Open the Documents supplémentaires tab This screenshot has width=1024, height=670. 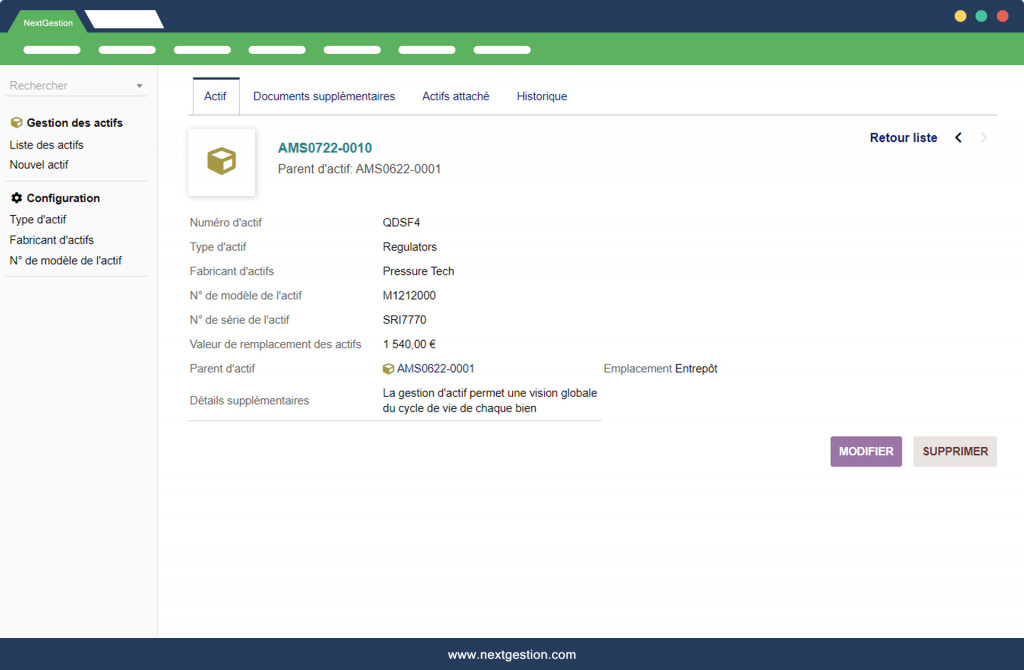[x=324, y=97]
